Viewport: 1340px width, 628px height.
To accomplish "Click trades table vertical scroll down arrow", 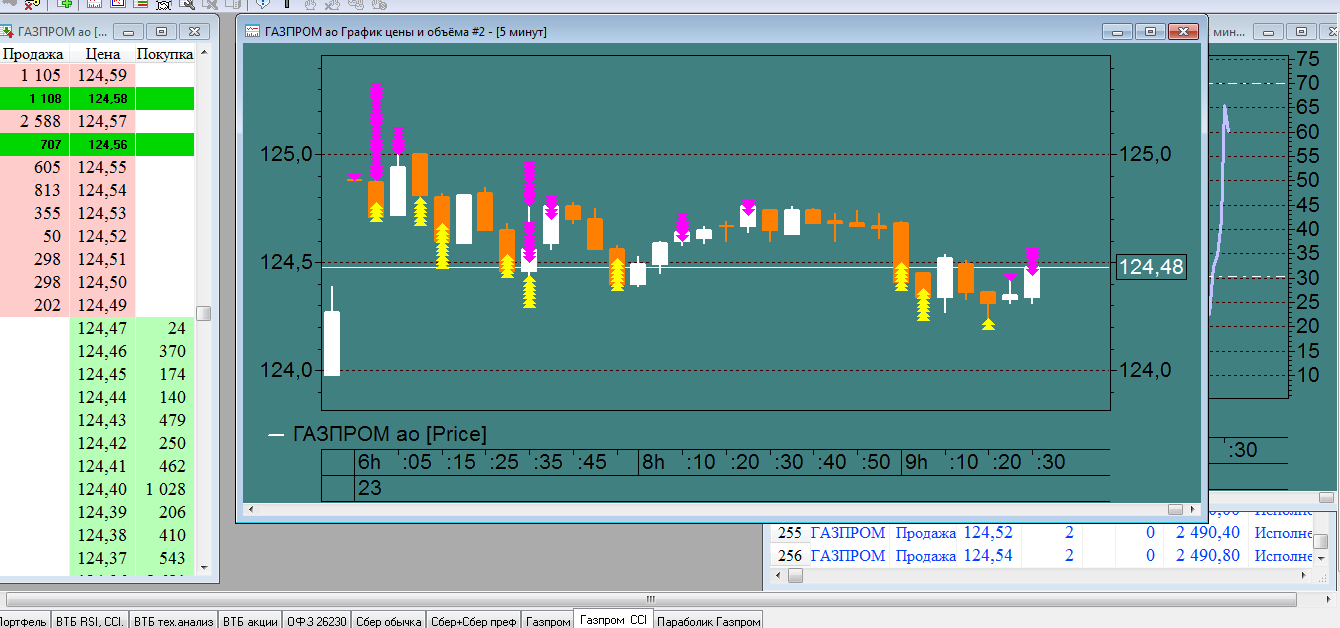I will click(1322, 559).
